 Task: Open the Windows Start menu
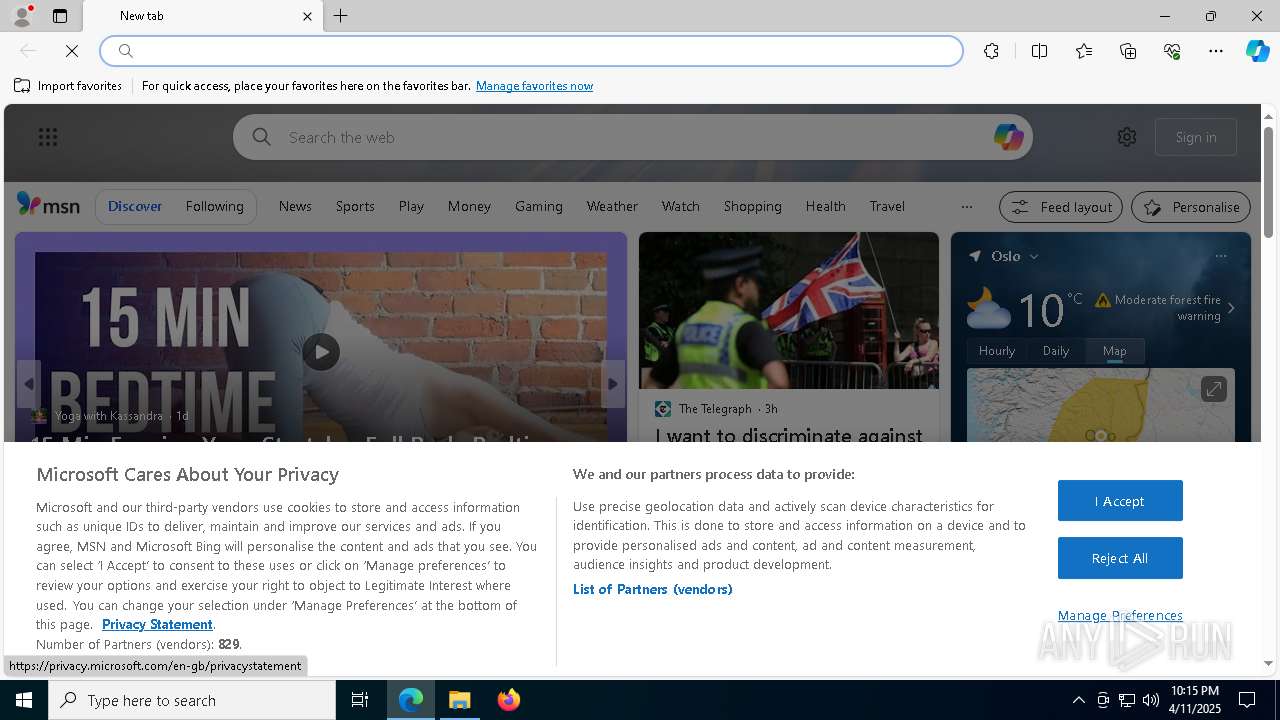[24, 700]
